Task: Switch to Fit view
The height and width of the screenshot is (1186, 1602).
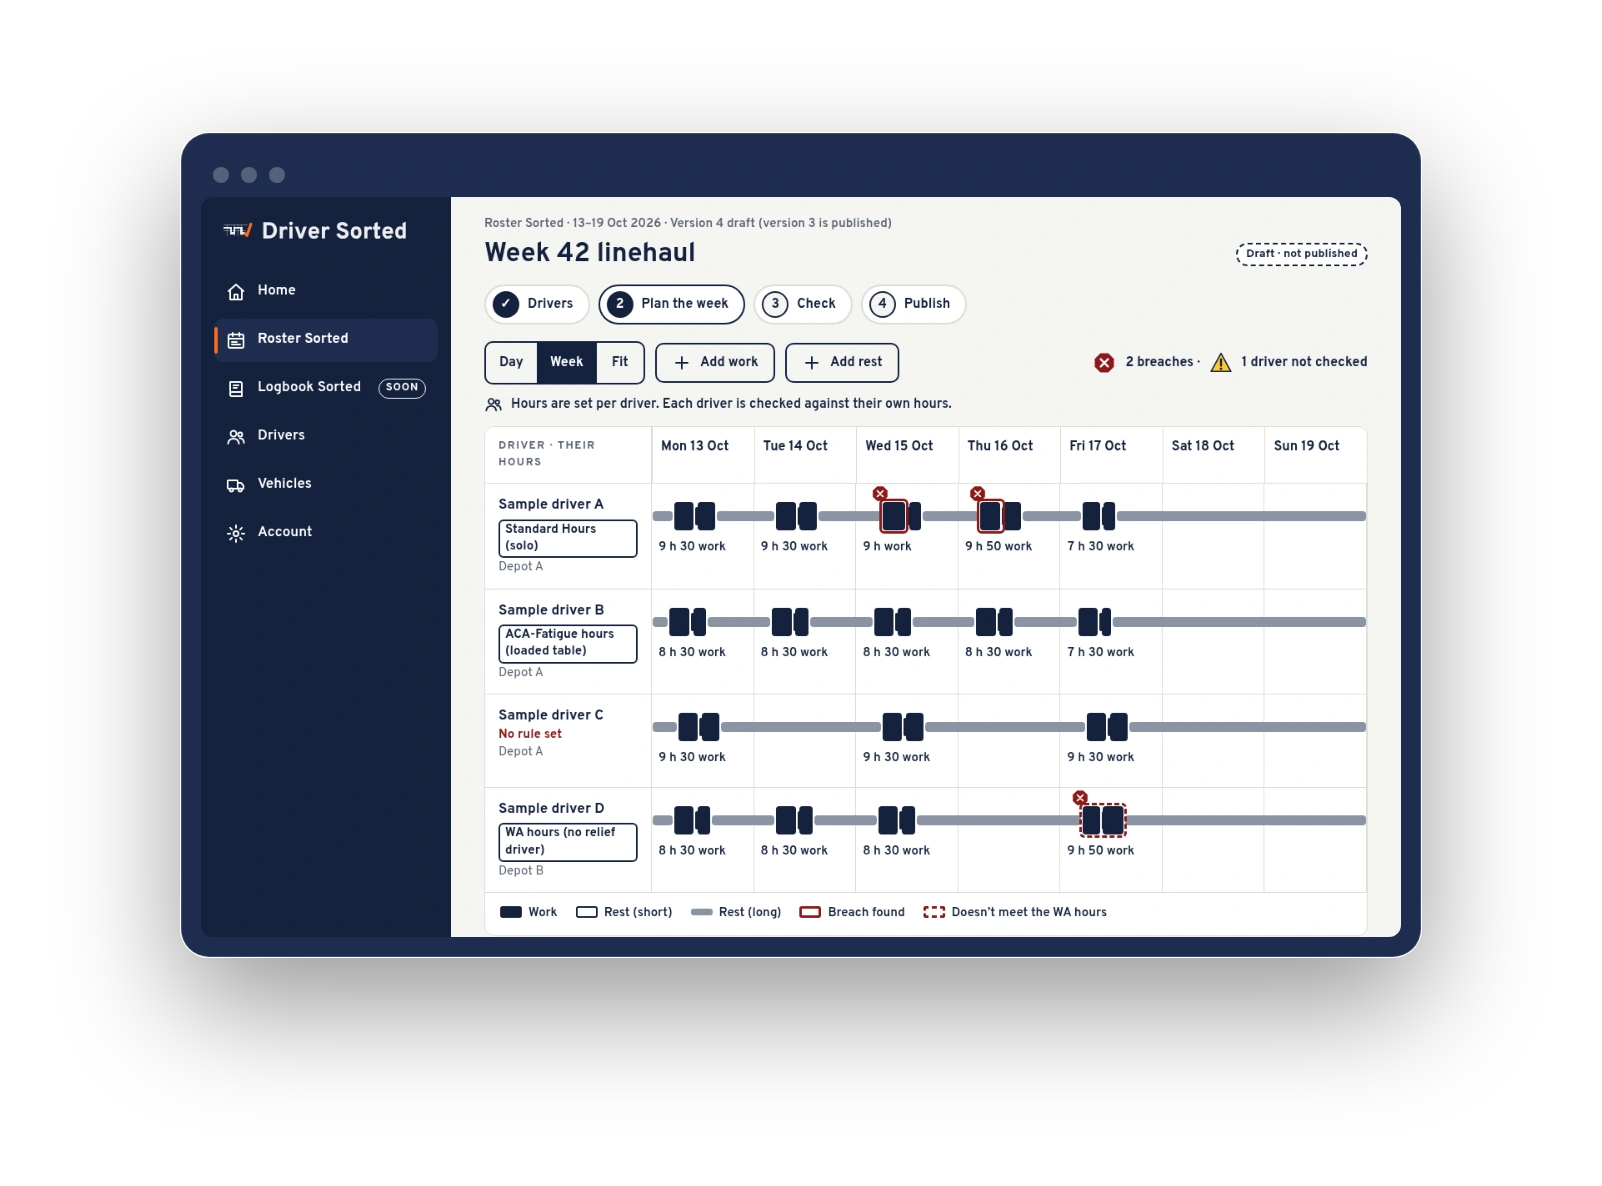Action: click(x=620, y=362)
